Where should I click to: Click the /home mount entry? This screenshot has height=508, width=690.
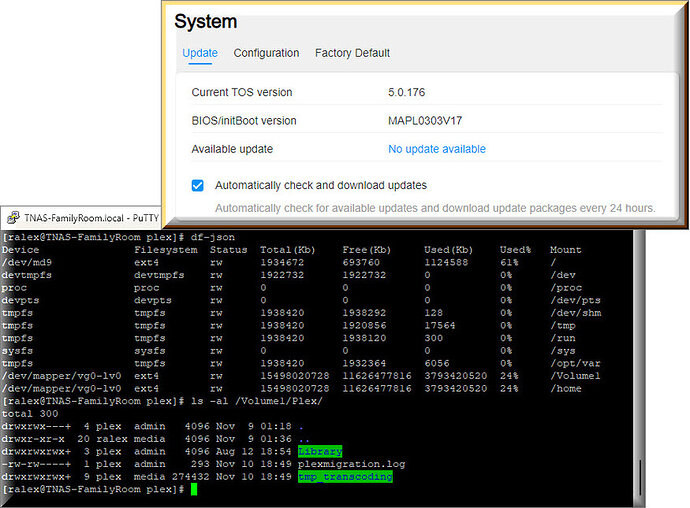565,389
